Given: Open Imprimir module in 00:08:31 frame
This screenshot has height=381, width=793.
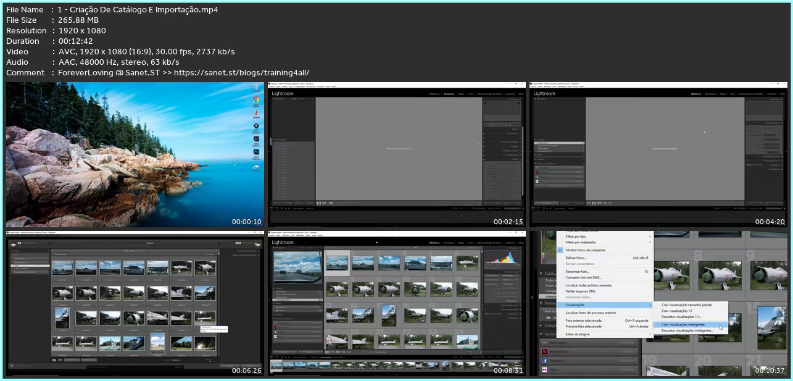Looking at the screenshot, I should point(509,243).
